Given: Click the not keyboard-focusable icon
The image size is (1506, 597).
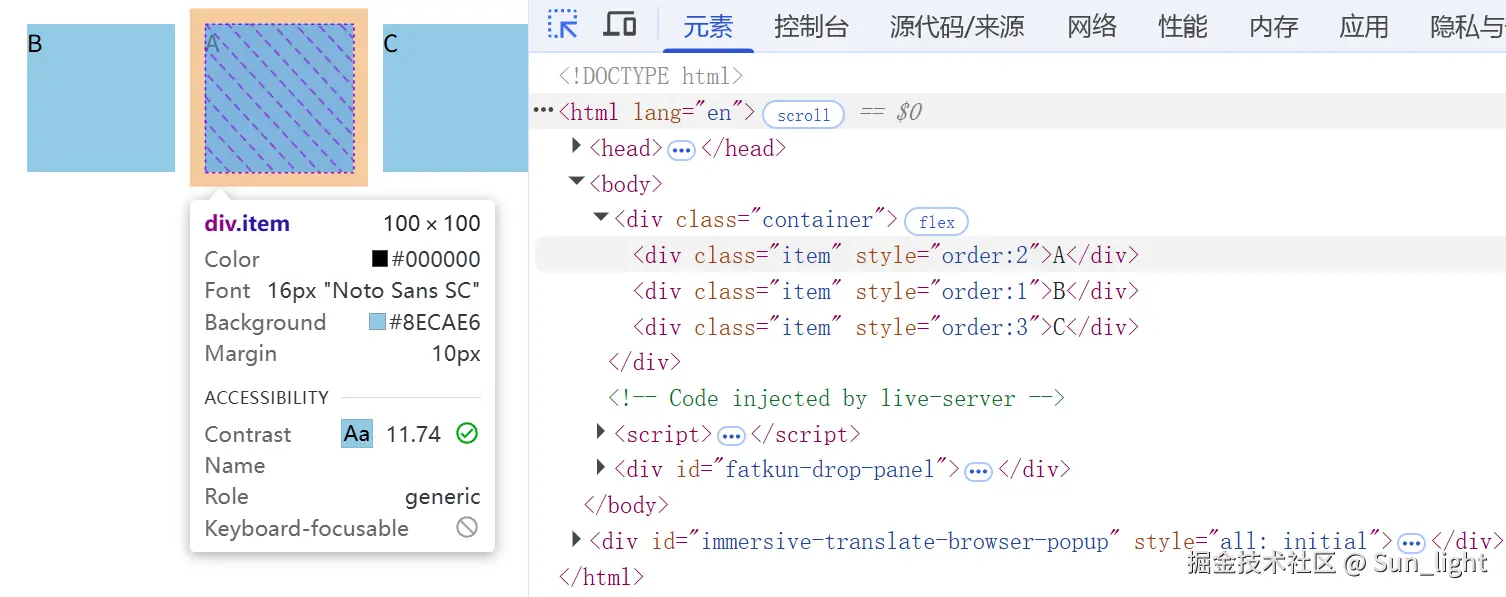Looking at the screenshot, I should coord(467,527).
